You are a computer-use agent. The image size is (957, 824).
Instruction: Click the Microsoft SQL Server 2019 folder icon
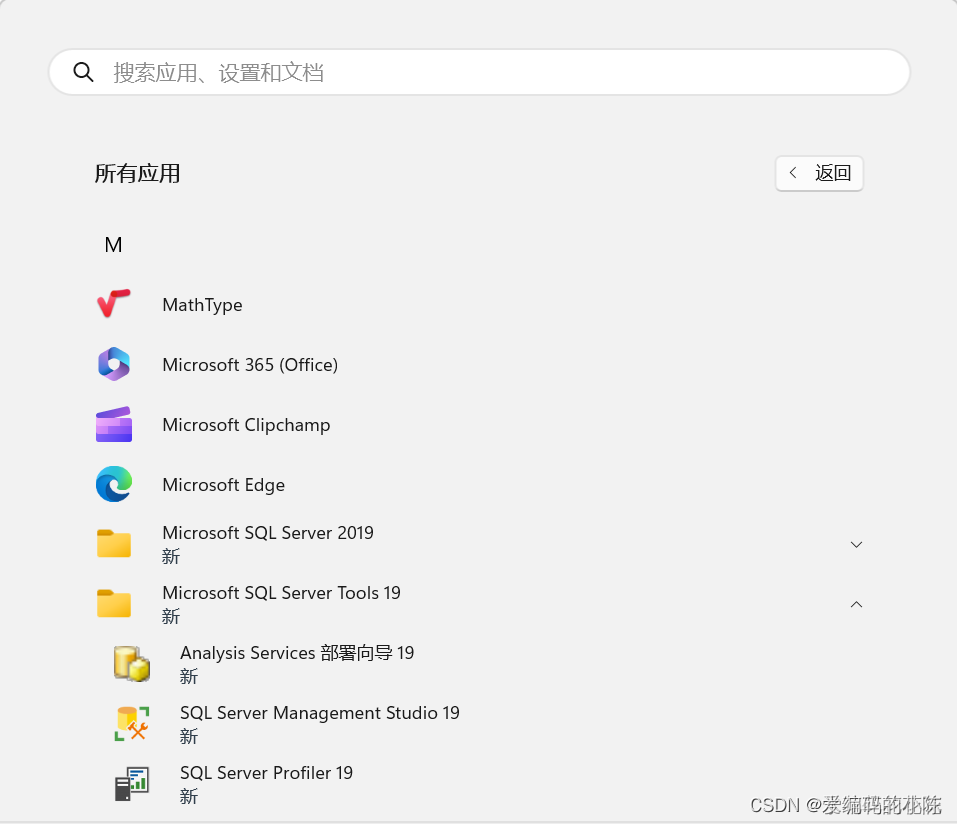(114, 543)
